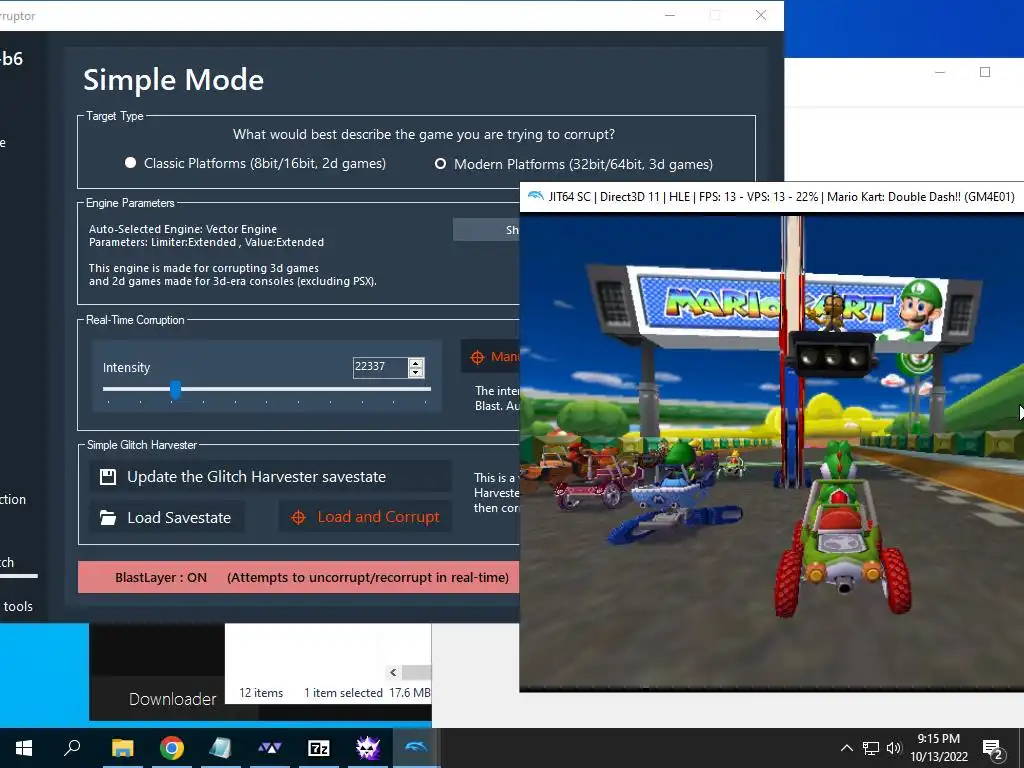Click the '12 items' status bar text
Screen dimensions: 1024x768
point(261,693)
